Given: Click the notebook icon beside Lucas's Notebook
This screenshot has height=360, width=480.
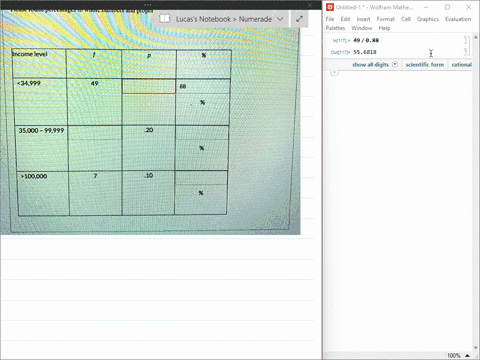Looking at the screenshot, I should click(x=165, y=19).
